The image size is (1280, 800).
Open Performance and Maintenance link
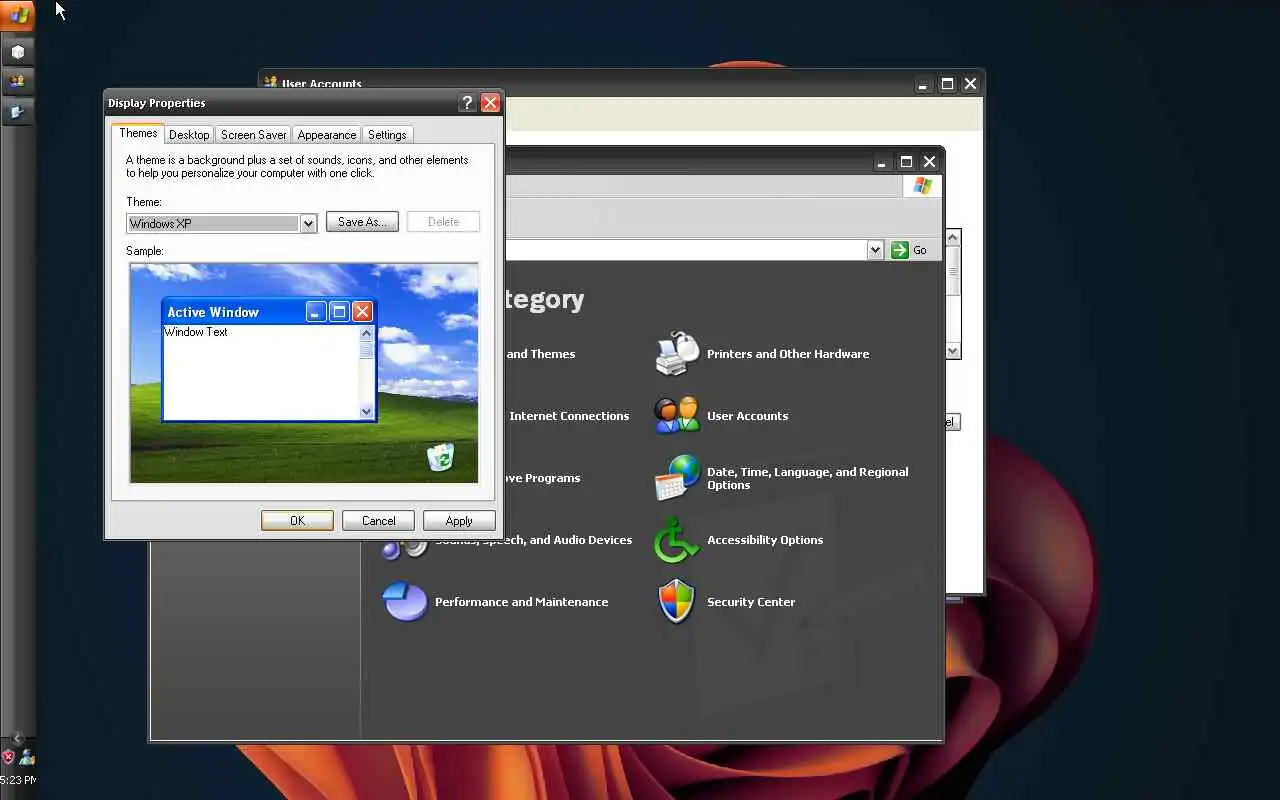521,602
